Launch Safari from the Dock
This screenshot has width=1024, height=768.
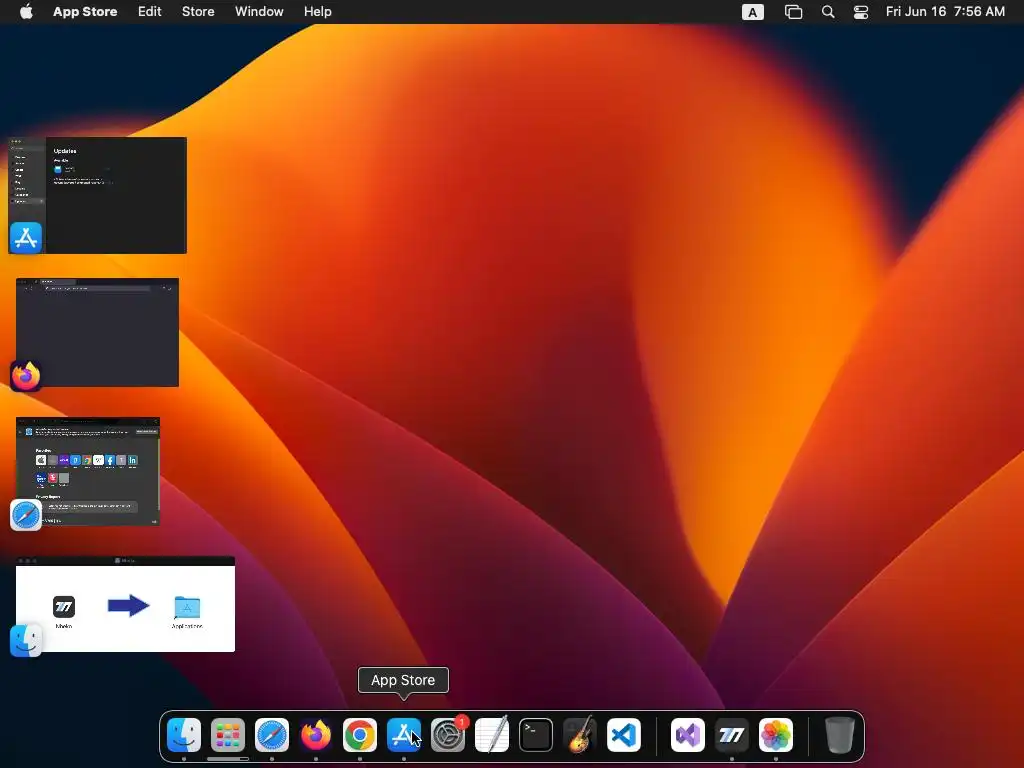(x=272, y=735)
